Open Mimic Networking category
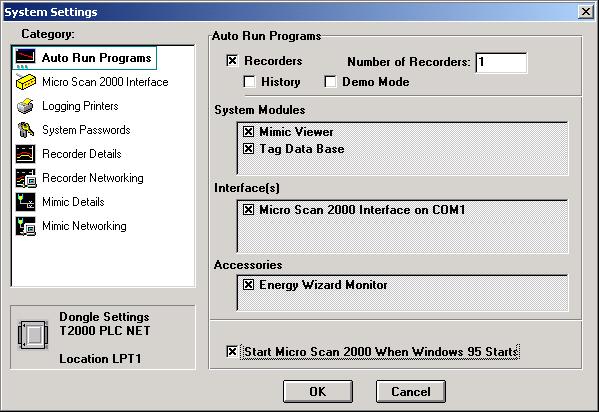The image size is (599, 412). [x=84, y=226]
